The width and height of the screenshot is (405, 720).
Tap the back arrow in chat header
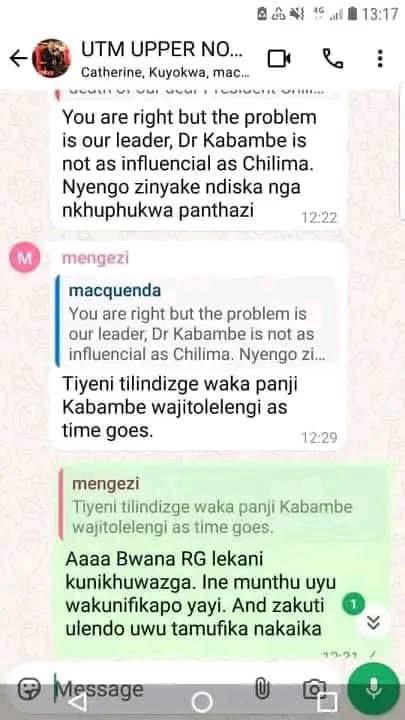[x=18, y=58]
